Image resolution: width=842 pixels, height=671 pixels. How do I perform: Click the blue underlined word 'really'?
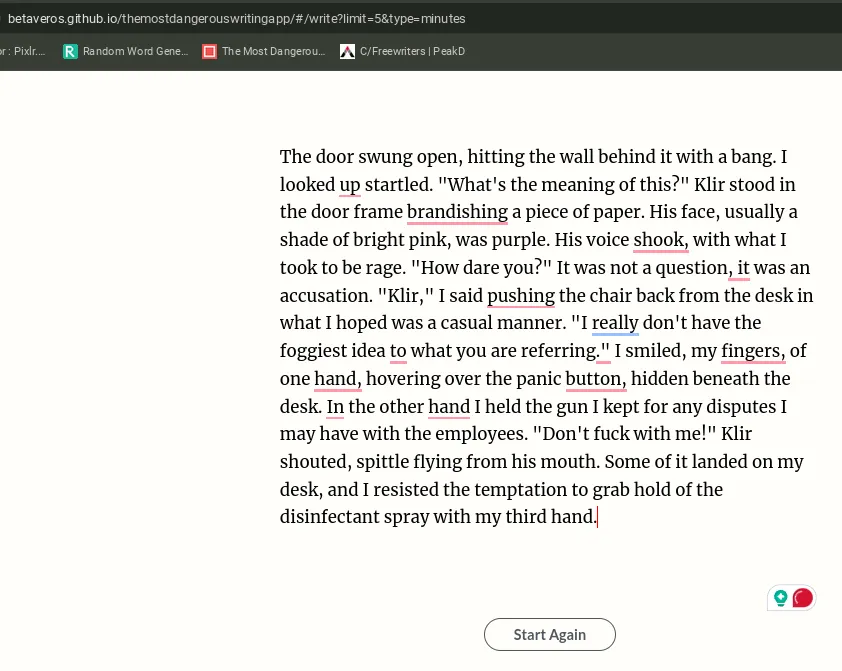[615, 323]
